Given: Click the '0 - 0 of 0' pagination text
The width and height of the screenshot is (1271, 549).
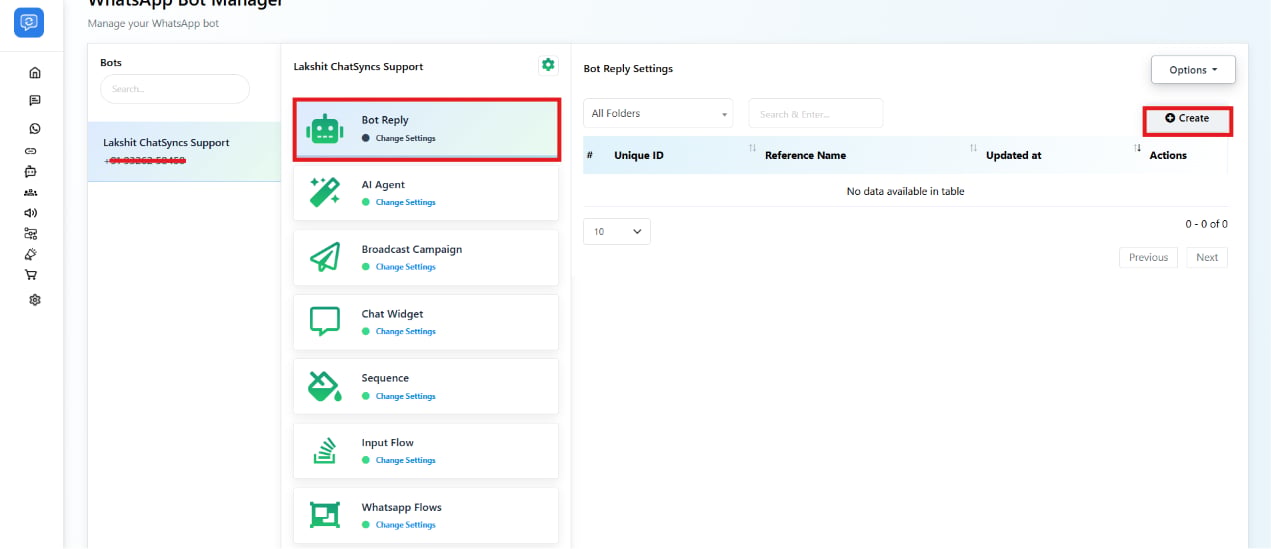Looking at the screenshot, I should tap(1206, 224).
